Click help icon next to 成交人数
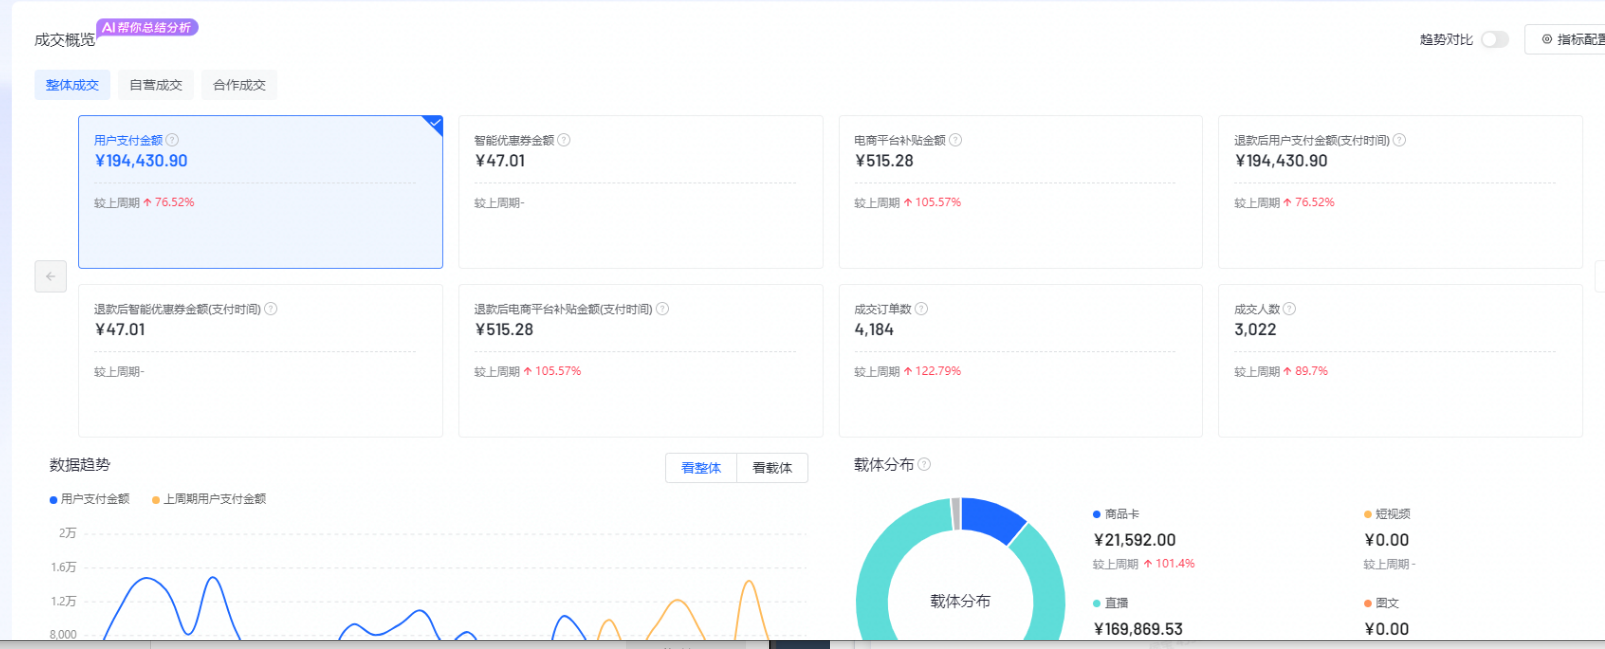This screenshot has width=1605, height=649. 1289,309
